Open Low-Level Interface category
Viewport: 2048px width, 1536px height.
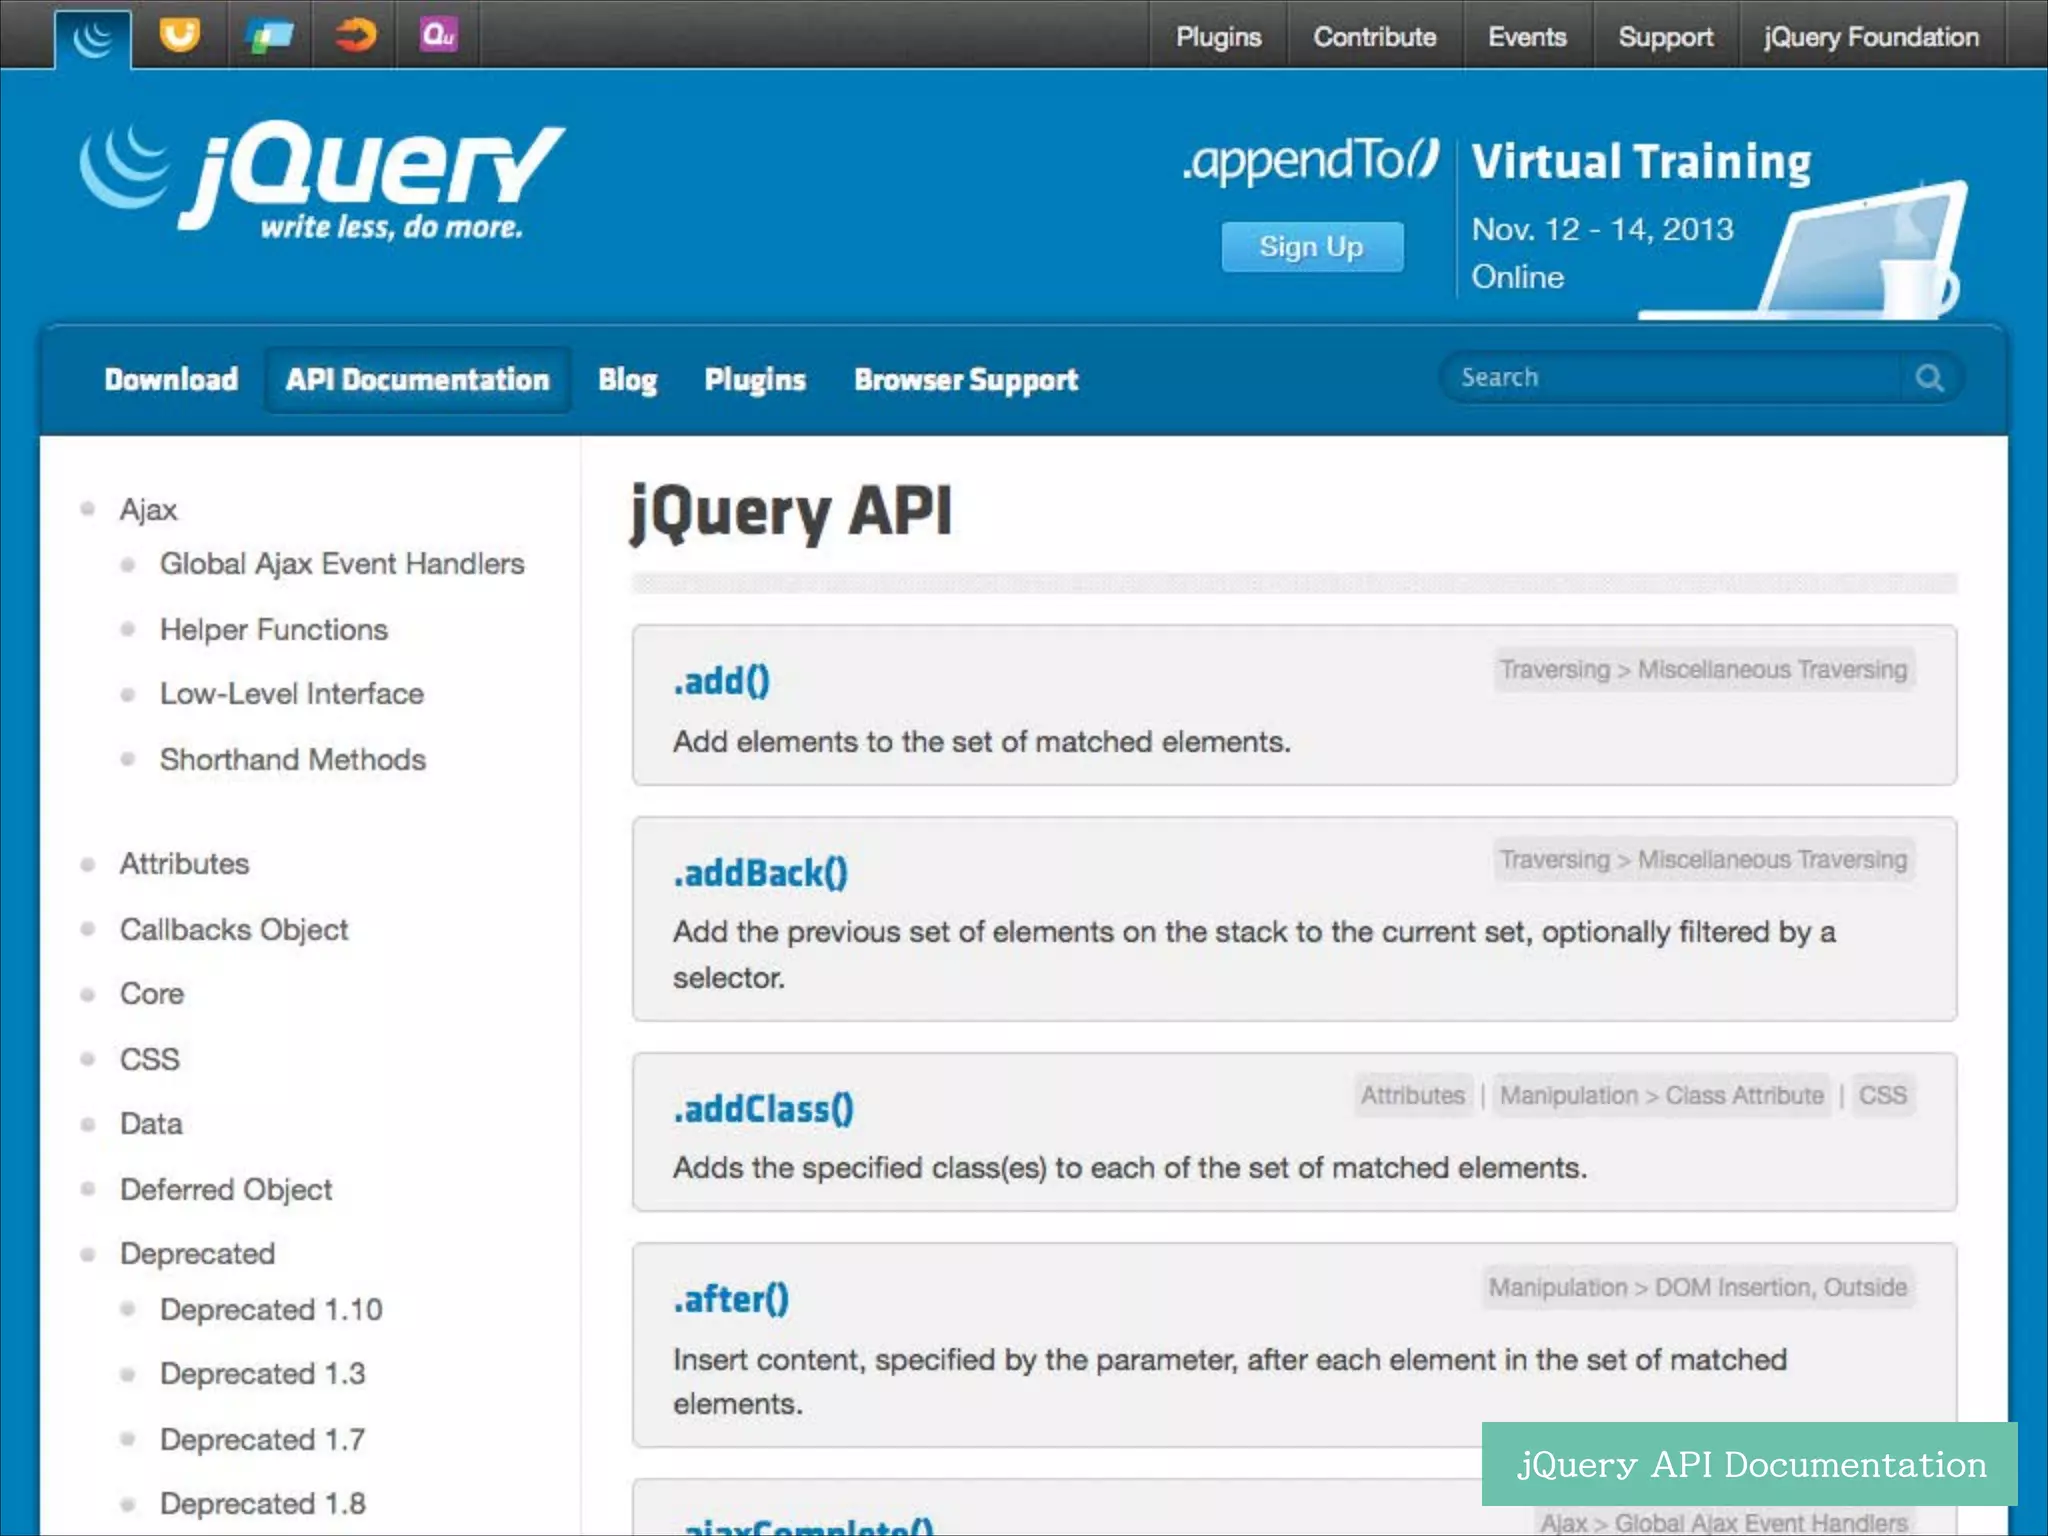click(x=292, y=694)
